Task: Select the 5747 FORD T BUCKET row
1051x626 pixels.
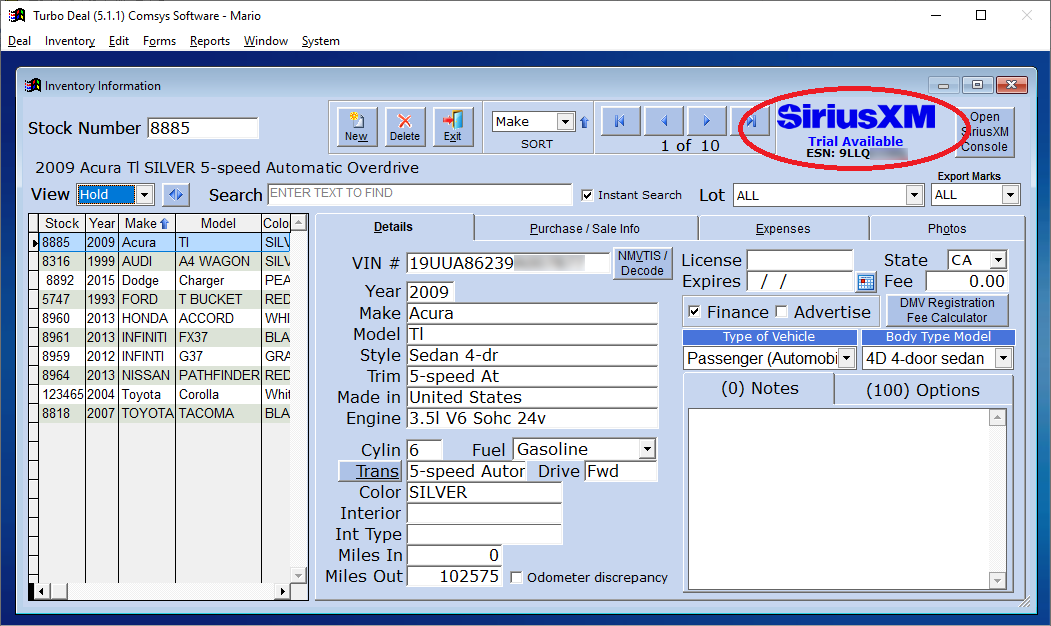Action: pyautogui.click(x=165, y=300)
